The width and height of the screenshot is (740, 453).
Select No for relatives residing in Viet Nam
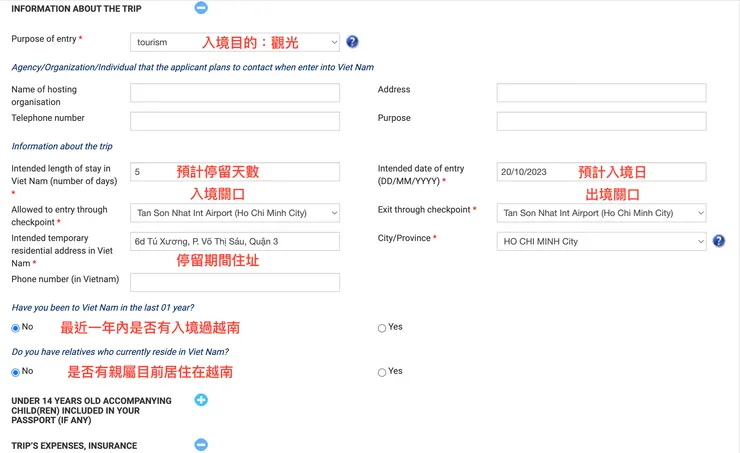(16, 372)
